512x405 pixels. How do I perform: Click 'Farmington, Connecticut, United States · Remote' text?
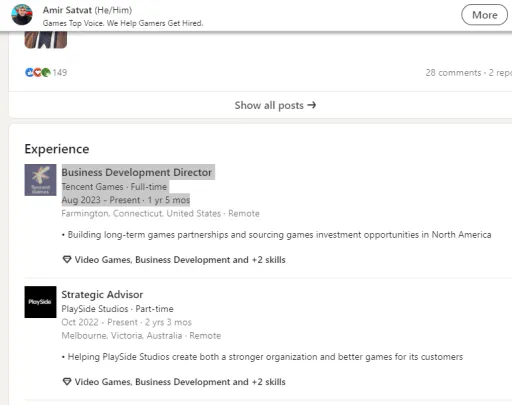point(160,213)
